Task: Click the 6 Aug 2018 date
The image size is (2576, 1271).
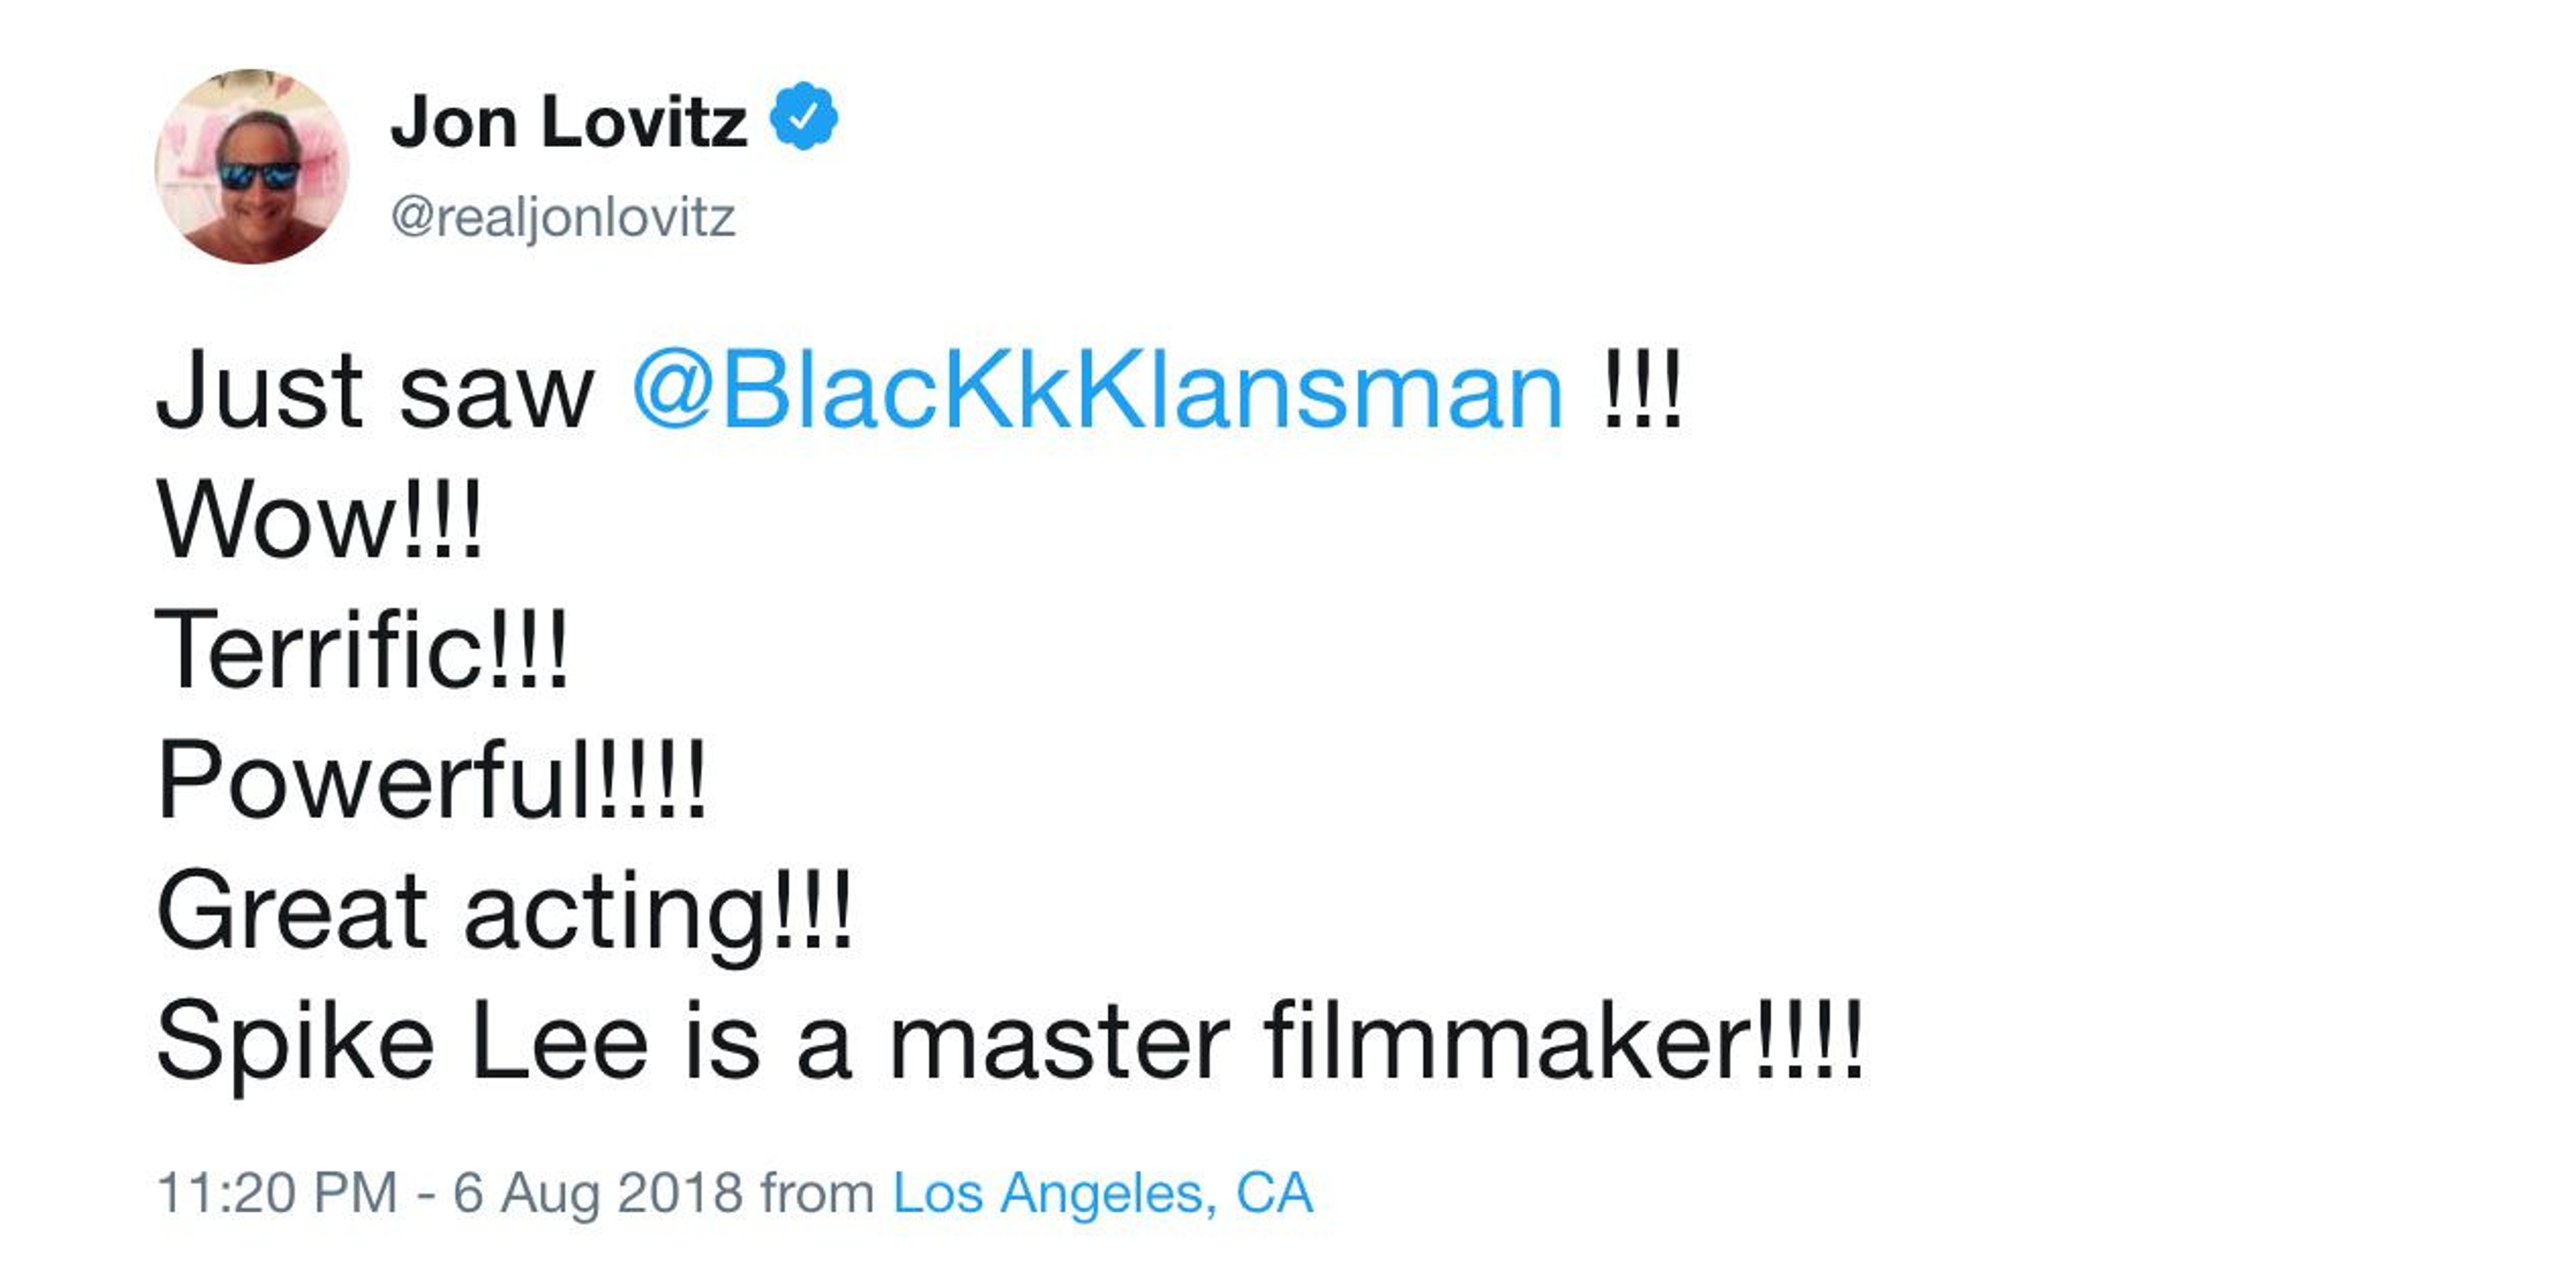Action: (x=598, y=1192)
